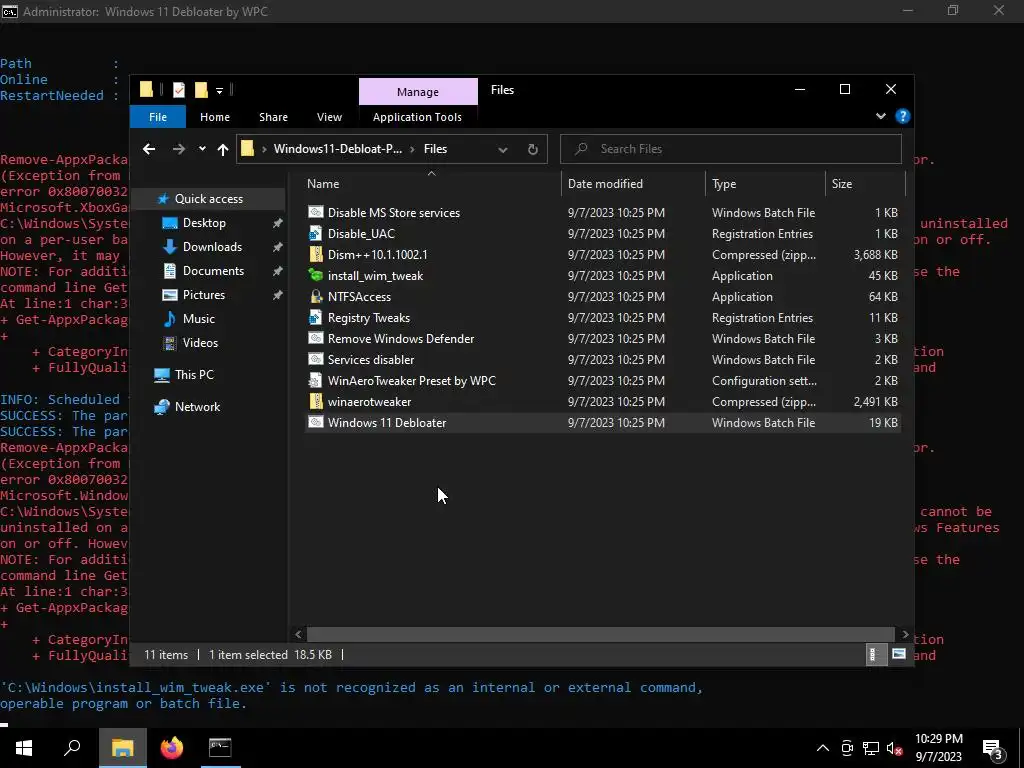Click the muted volume tray icon
Viewport: 1024px width, 768px height.
894,748
